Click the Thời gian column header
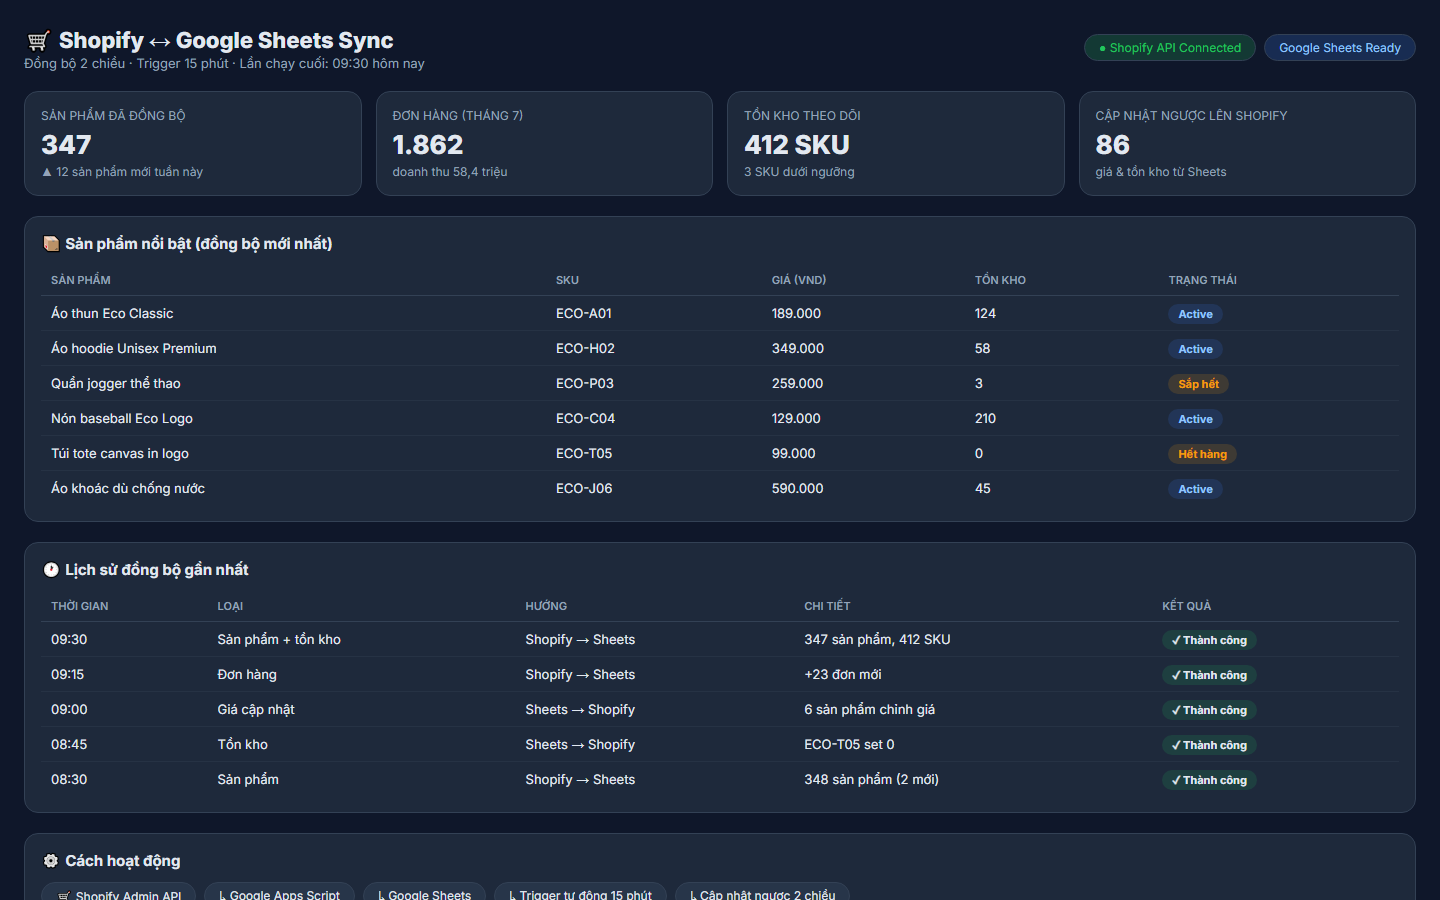This screenshot has width=1440, height=900. [x=80, y=606]
